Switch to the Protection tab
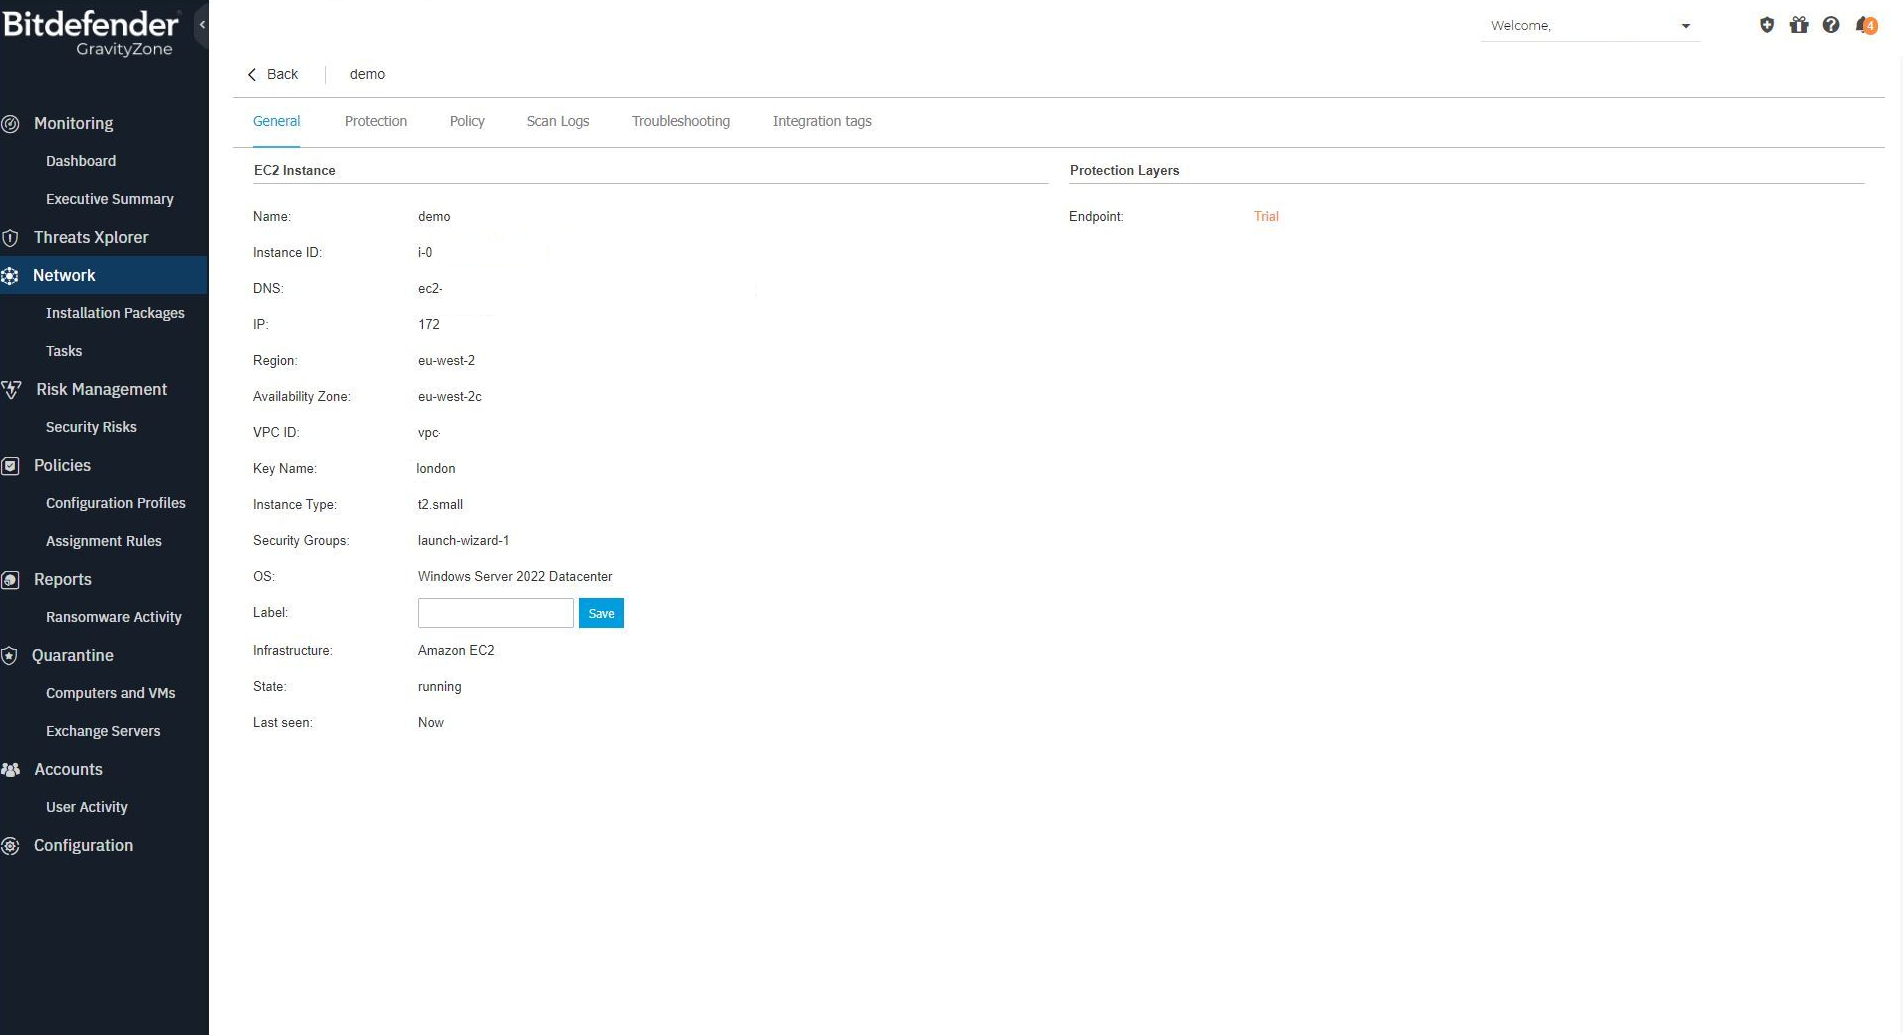 375,121
